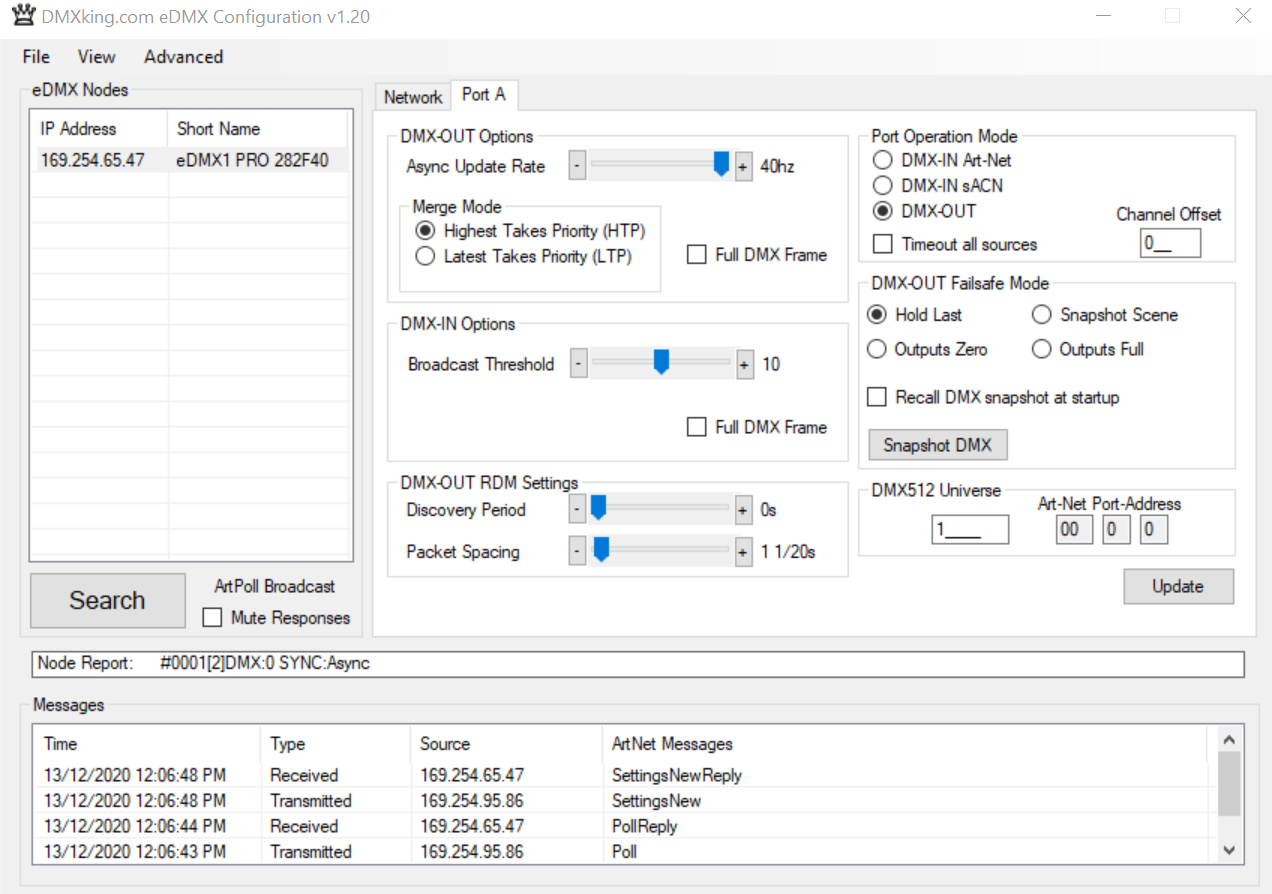Click the Packet Spacing slider thumb
Viewport: 1272px width, 894px height.
pyautogui.click(x=601, y=549)
